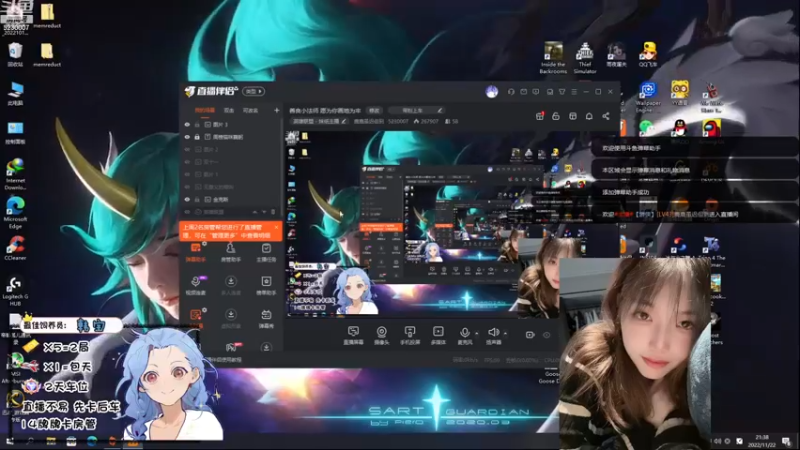Dismiss the orange notification banner
Screen dimensions: 800x450
pos(277,227)
